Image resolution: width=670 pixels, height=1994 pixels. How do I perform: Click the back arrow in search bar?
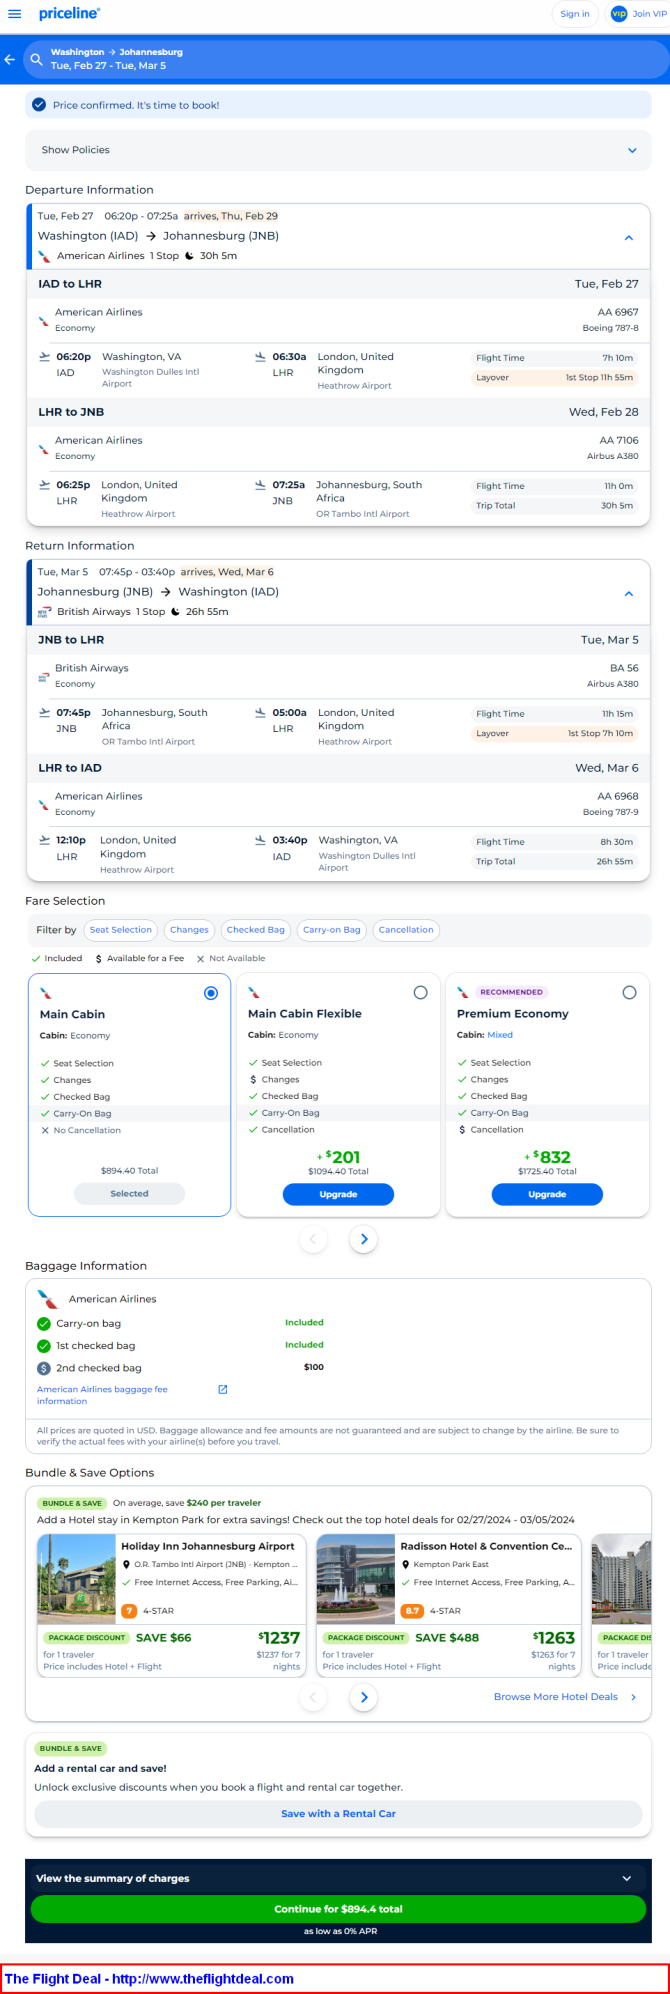10,60
